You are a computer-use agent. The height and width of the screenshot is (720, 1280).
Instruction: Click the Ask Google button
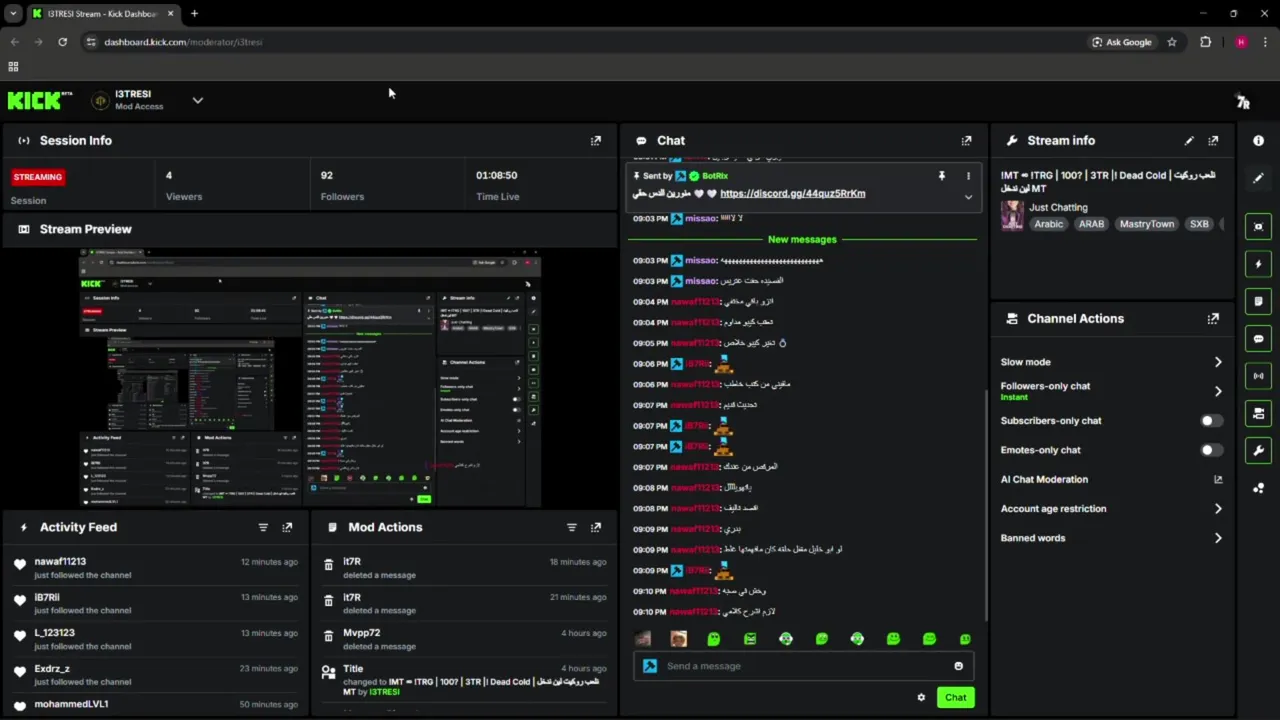pyautogui.click(x=1121, y=42)
